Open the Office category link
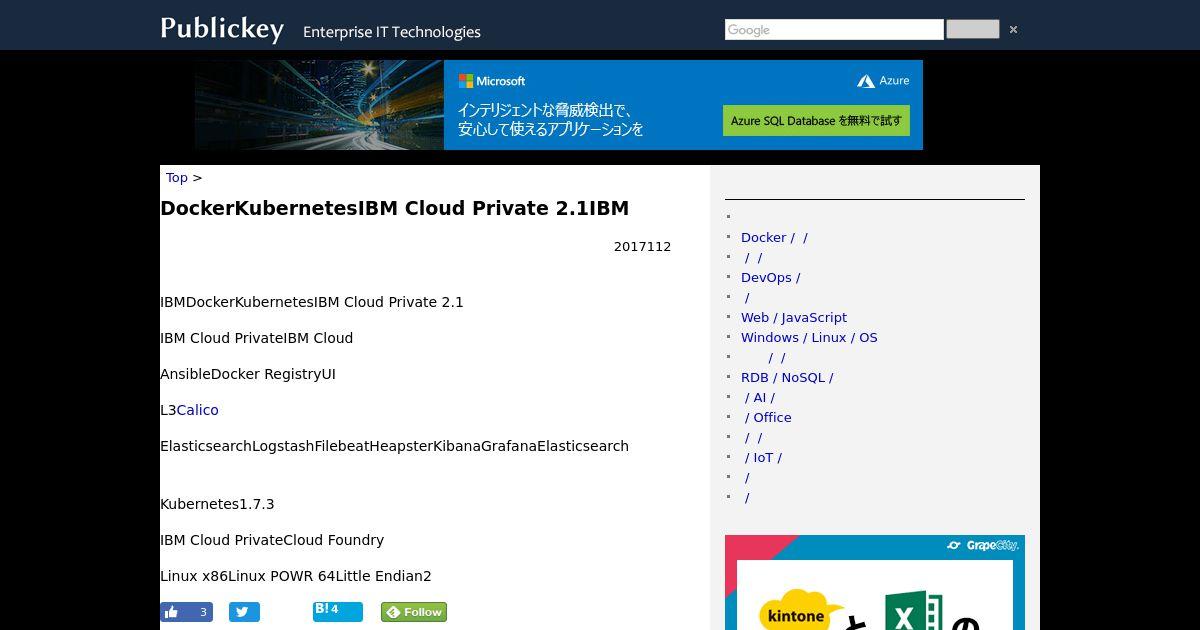The height and width of the screenshot is (630, 1200). pos(768,418)
